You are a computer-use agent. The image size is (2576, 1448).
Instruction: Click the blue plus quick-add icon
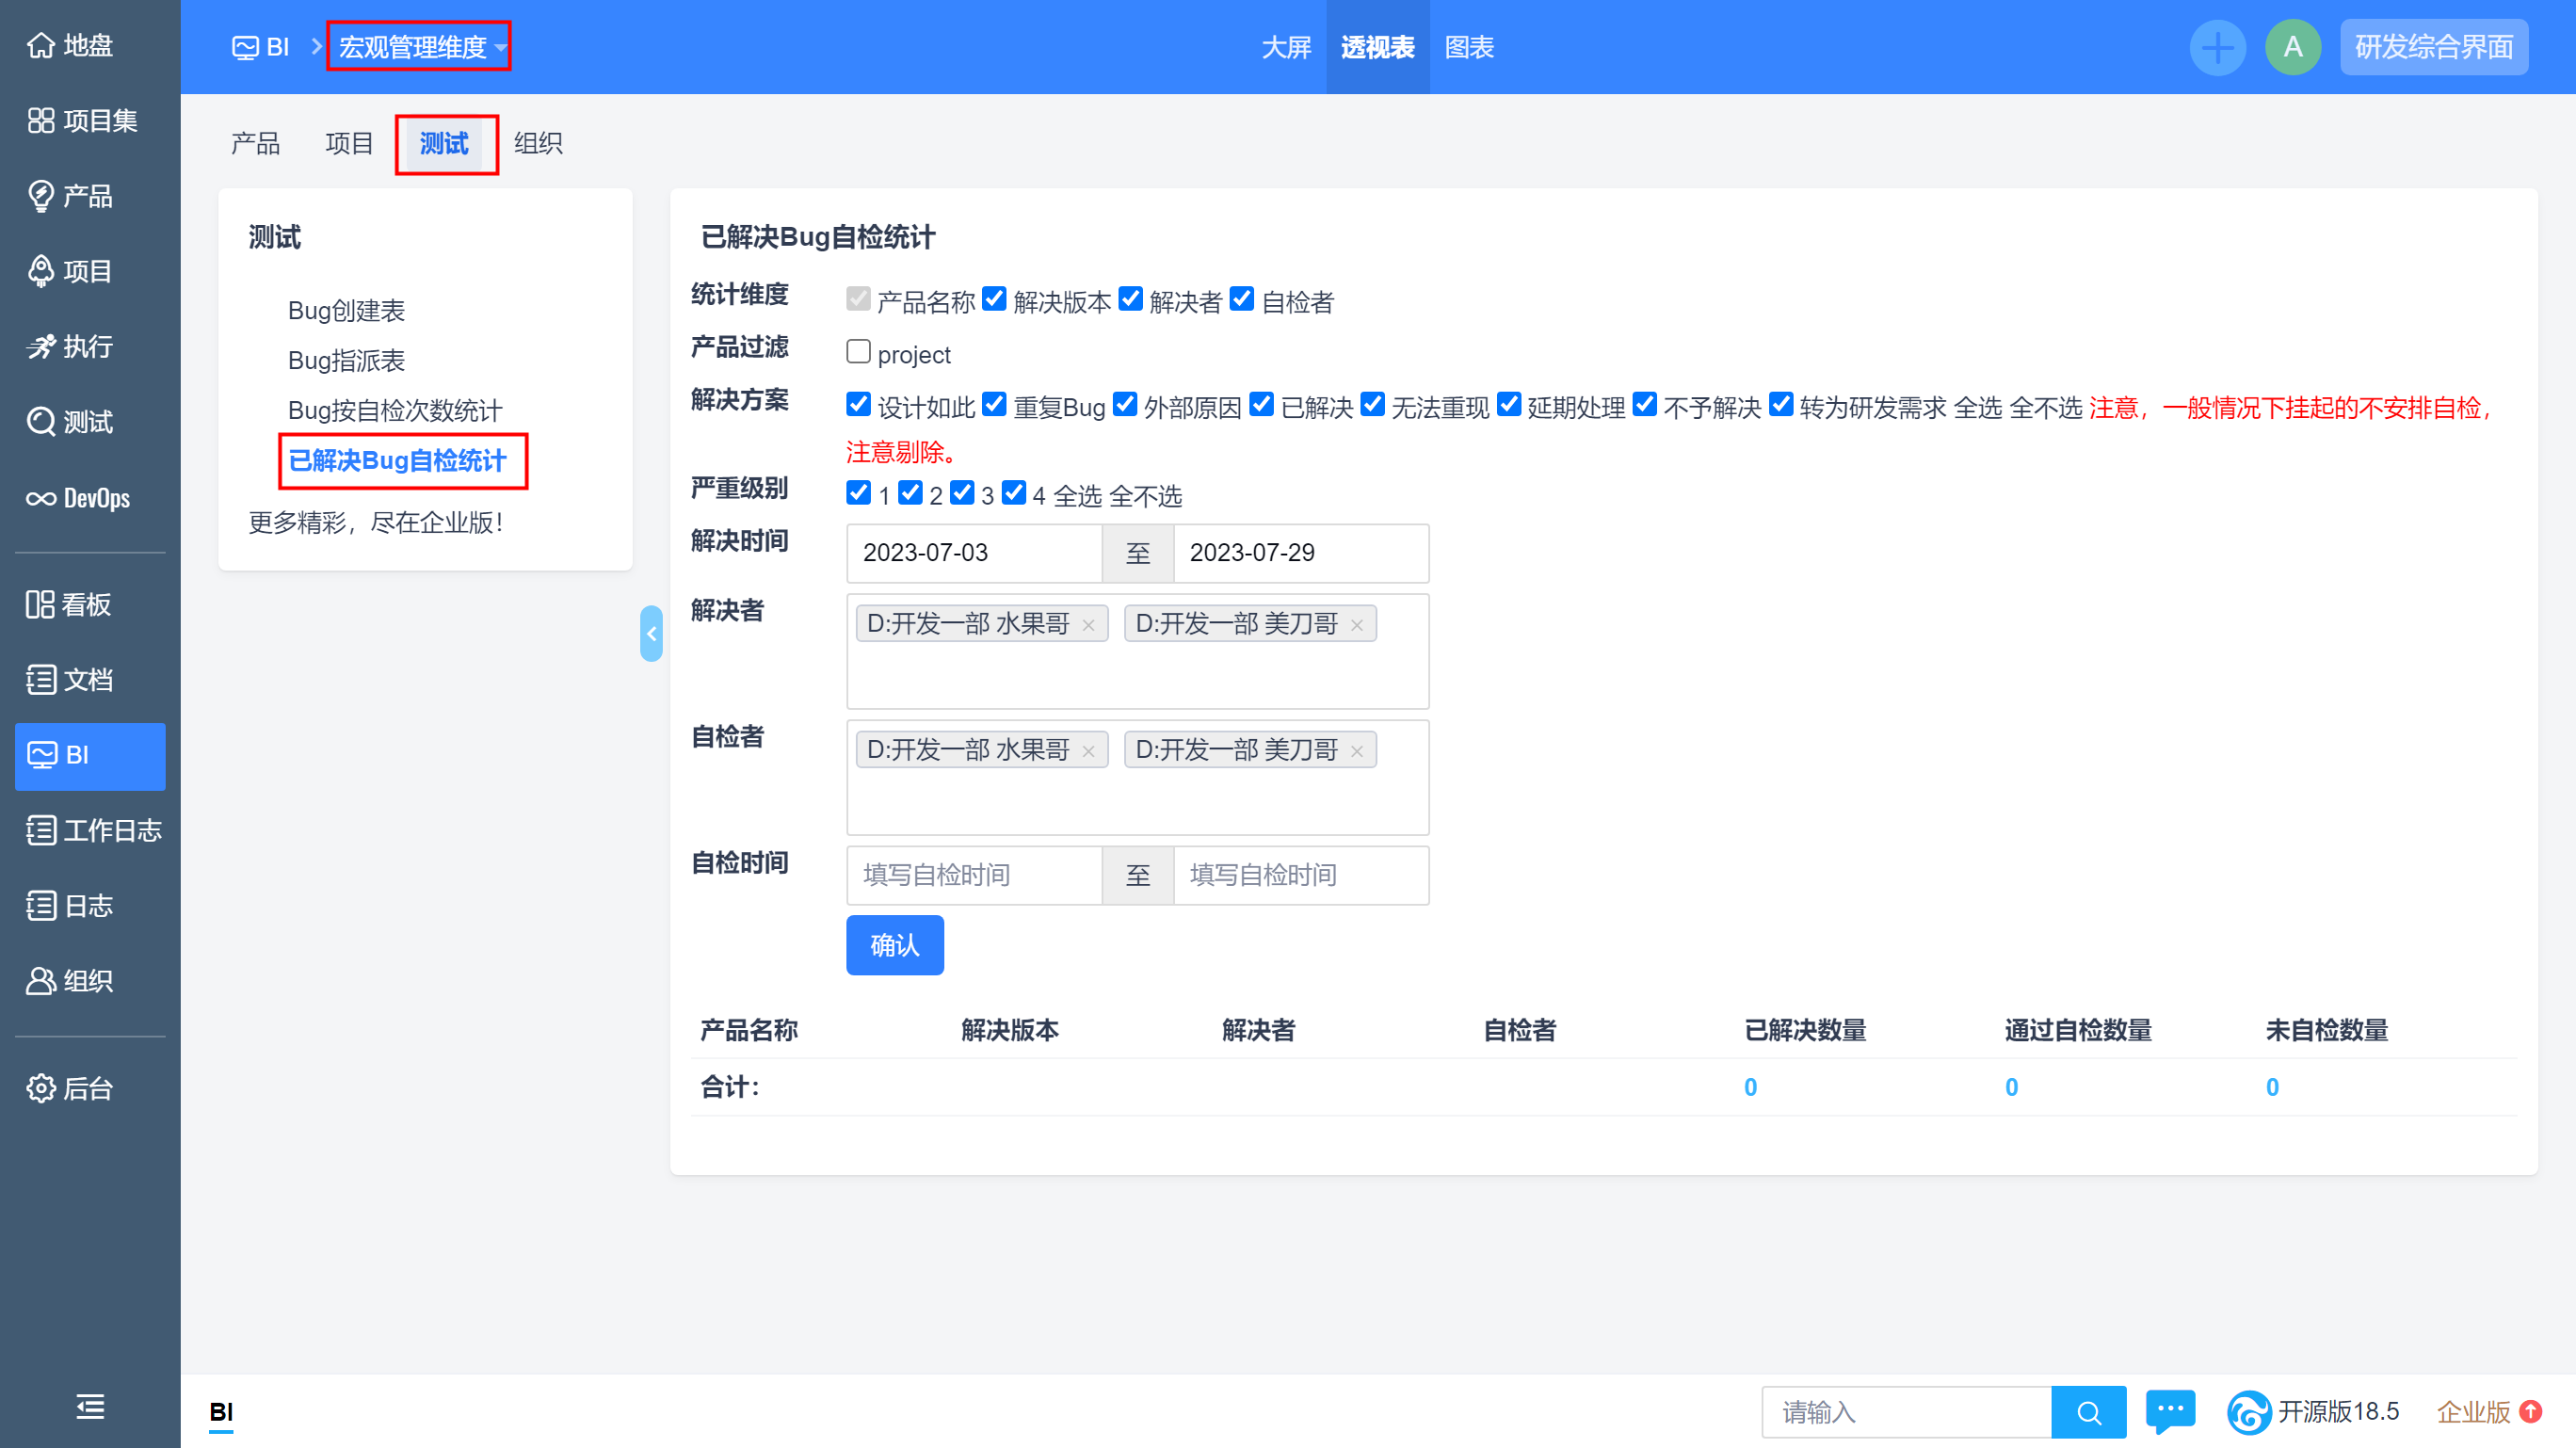[2217, 47]
